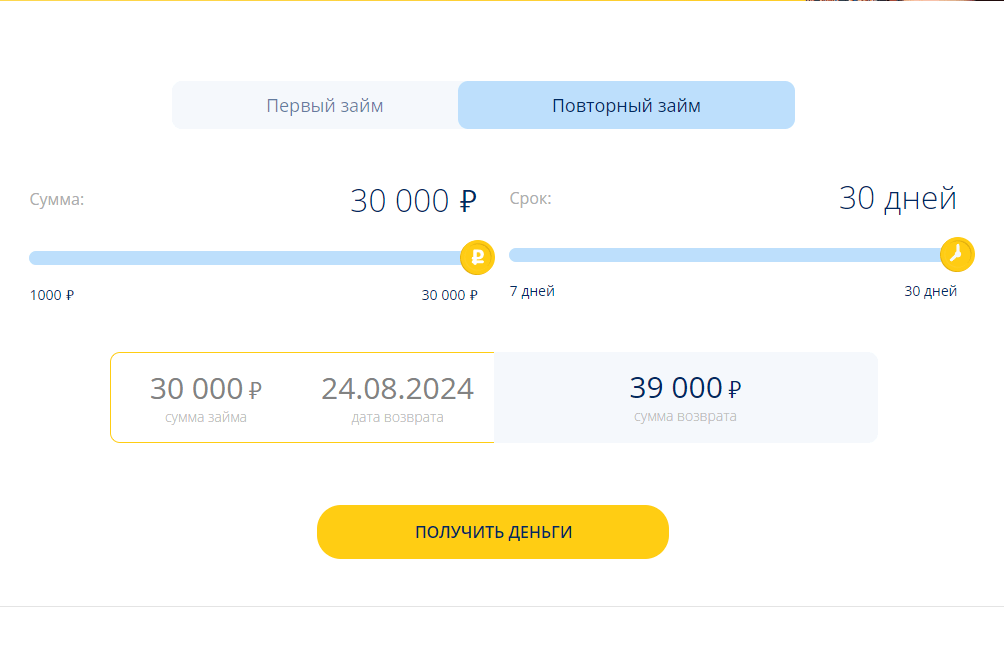Click the ruble coin slider handle
The width and height of the screenshot is (1004, 647).
(477, 258)
